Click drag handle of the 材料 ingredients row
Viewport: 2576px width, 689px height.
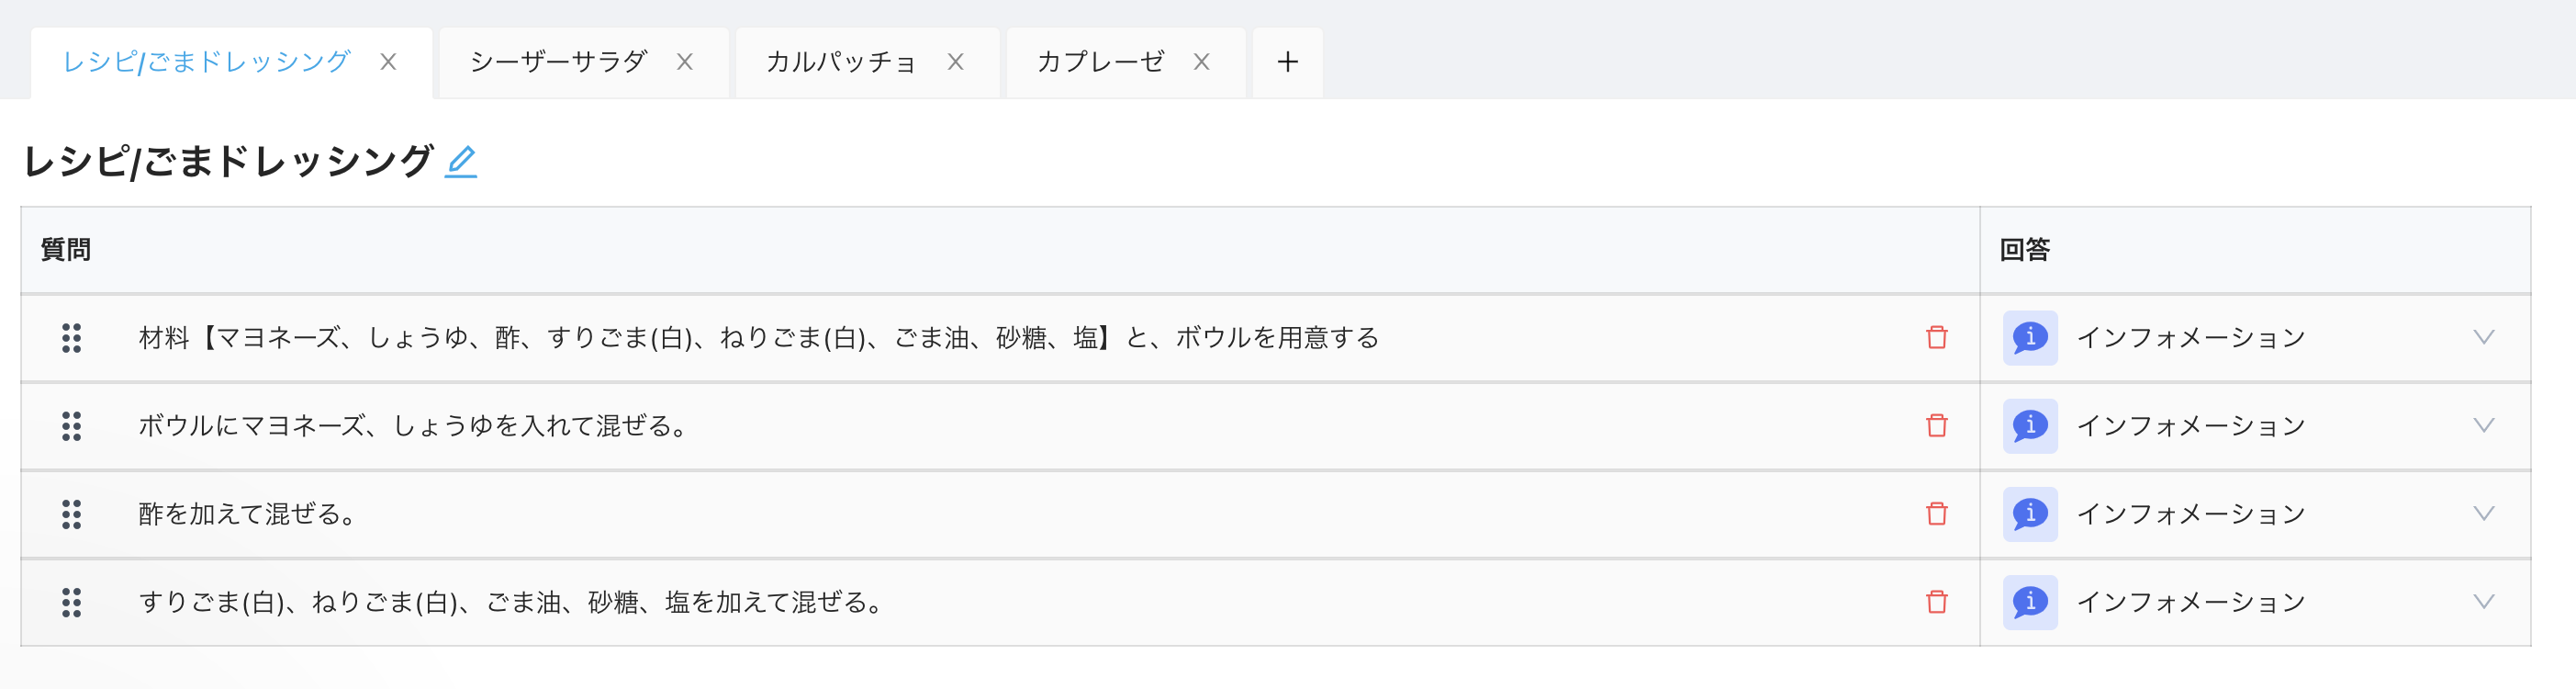click(71, 338)
